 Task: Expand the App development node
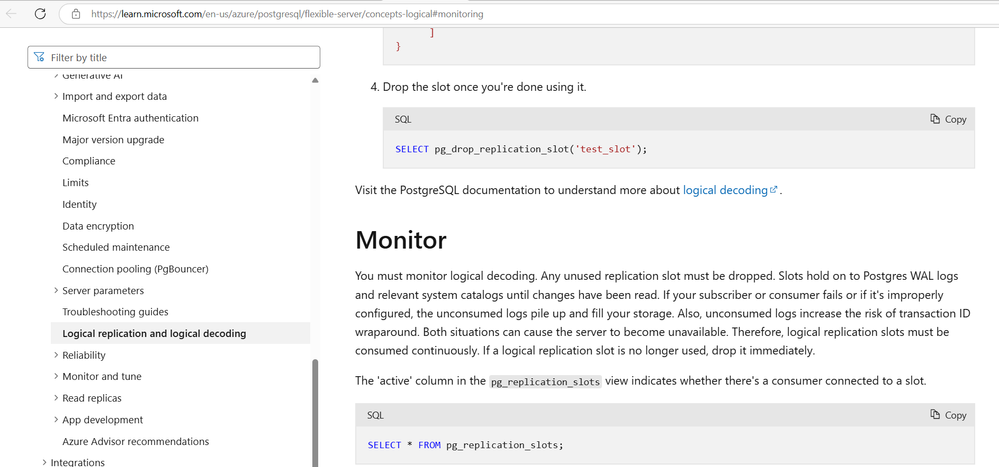point(56,420)
